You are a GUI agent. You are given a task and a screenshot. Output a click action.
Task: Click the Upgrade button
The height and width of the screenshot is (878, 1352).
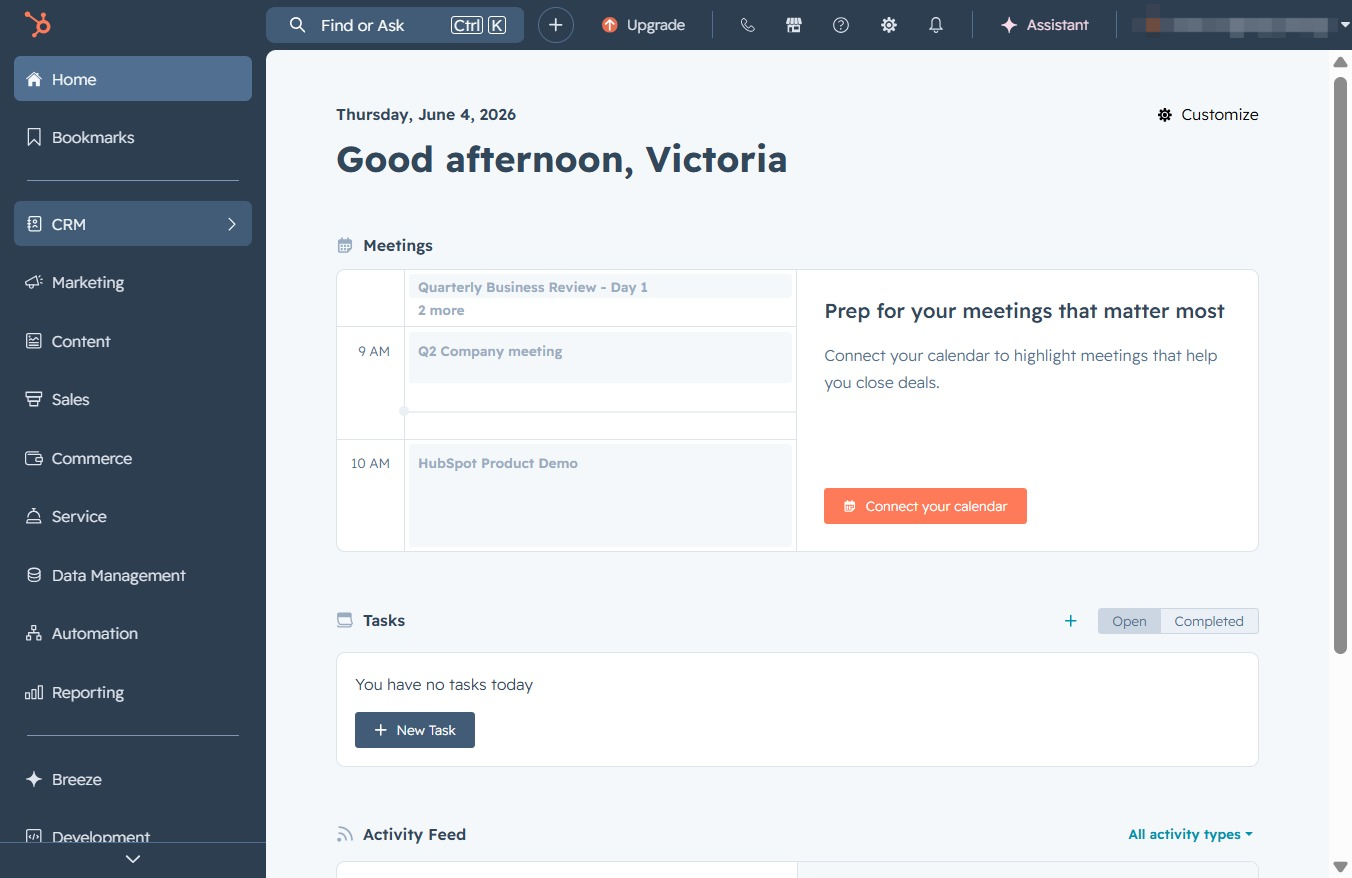[644, 25]
